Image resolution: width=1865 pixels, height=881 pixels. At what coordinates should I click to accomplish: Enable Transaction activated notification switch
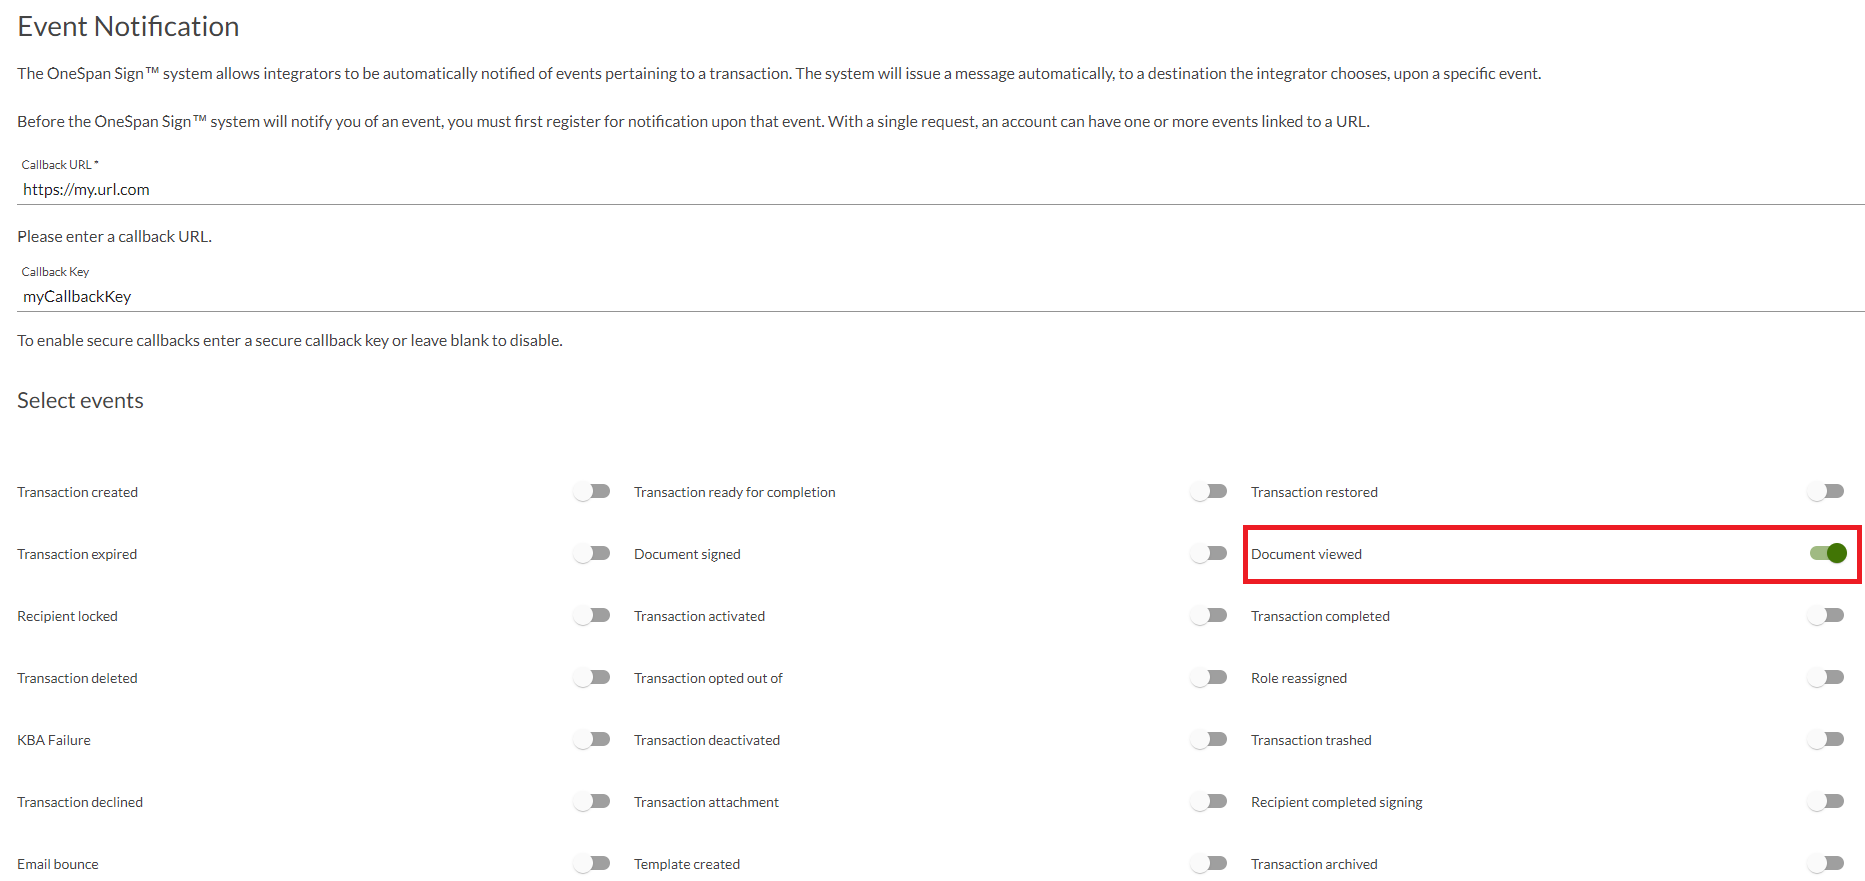click(1209, 615)
